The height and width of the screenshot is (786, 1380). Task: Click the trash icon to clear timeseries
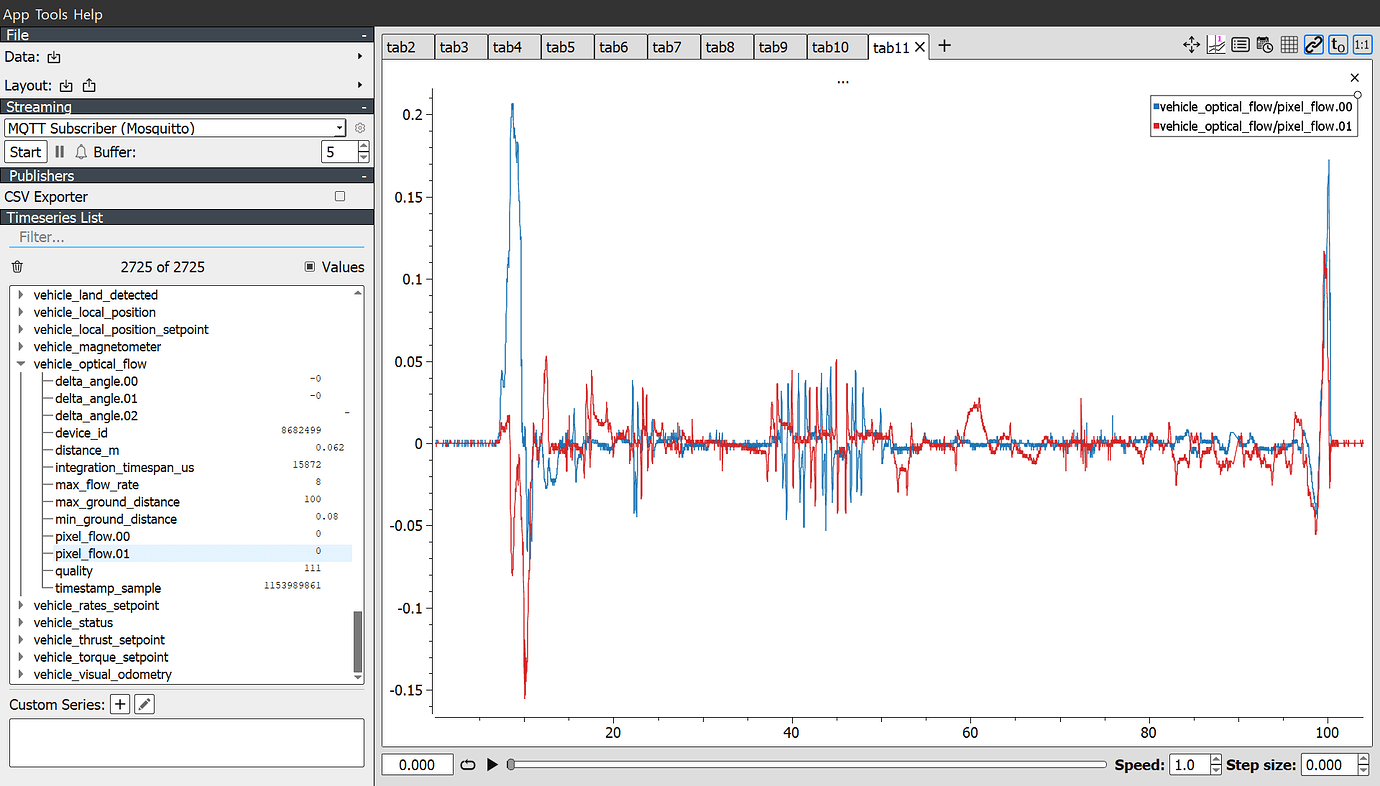[x=16, y=267]
